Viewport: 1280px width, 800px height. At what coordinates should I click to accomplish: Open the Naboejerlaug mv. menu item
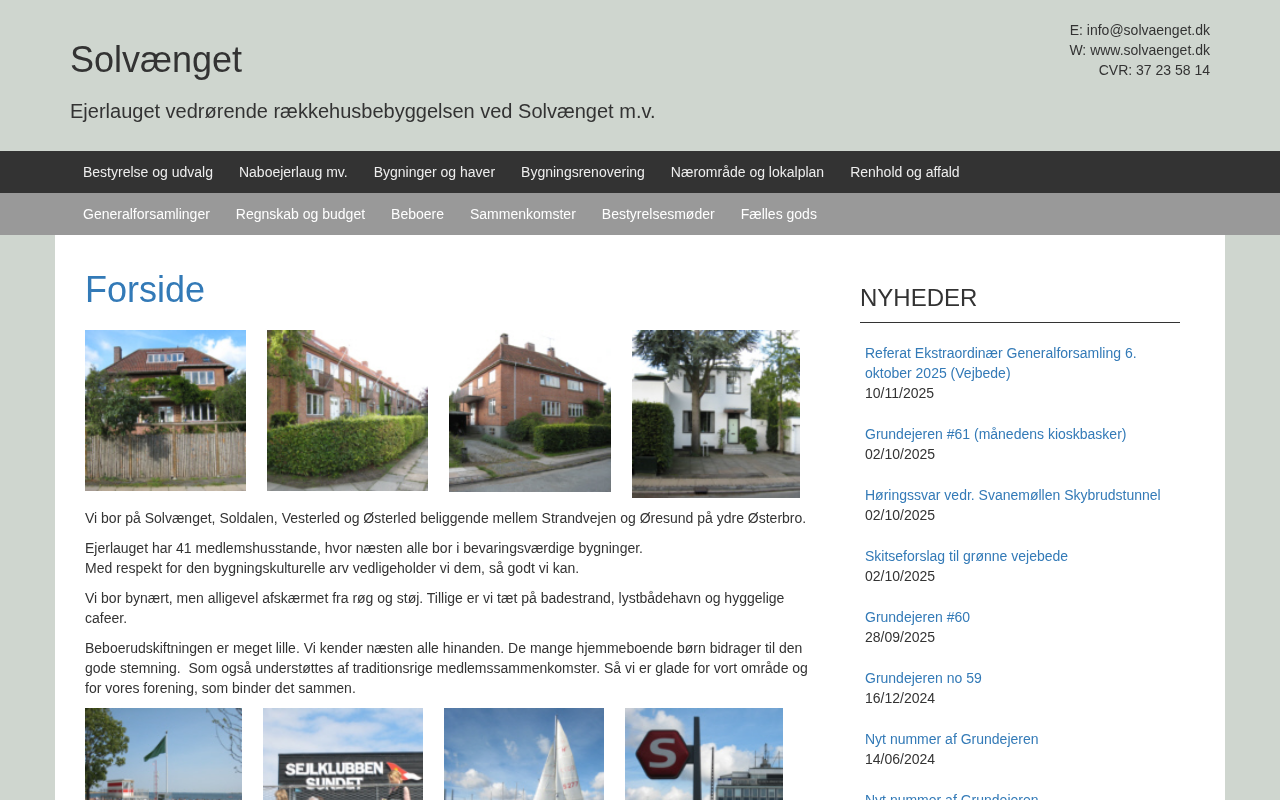coord(293,172)
